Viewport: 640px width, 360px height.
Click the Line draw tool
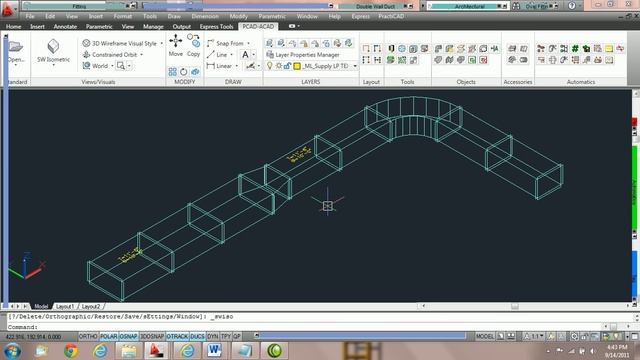(x=217, y=55)
